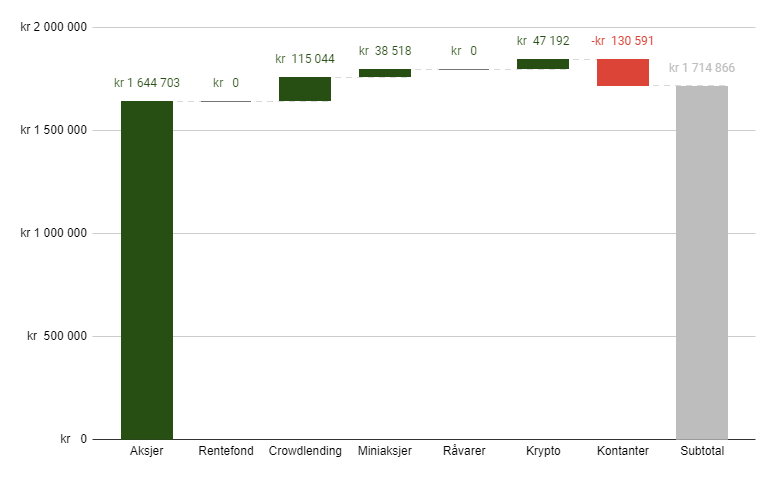Select the red Kontanter bar
The width and height of the screenshot is (778, 480).
(x=623, y=72)
